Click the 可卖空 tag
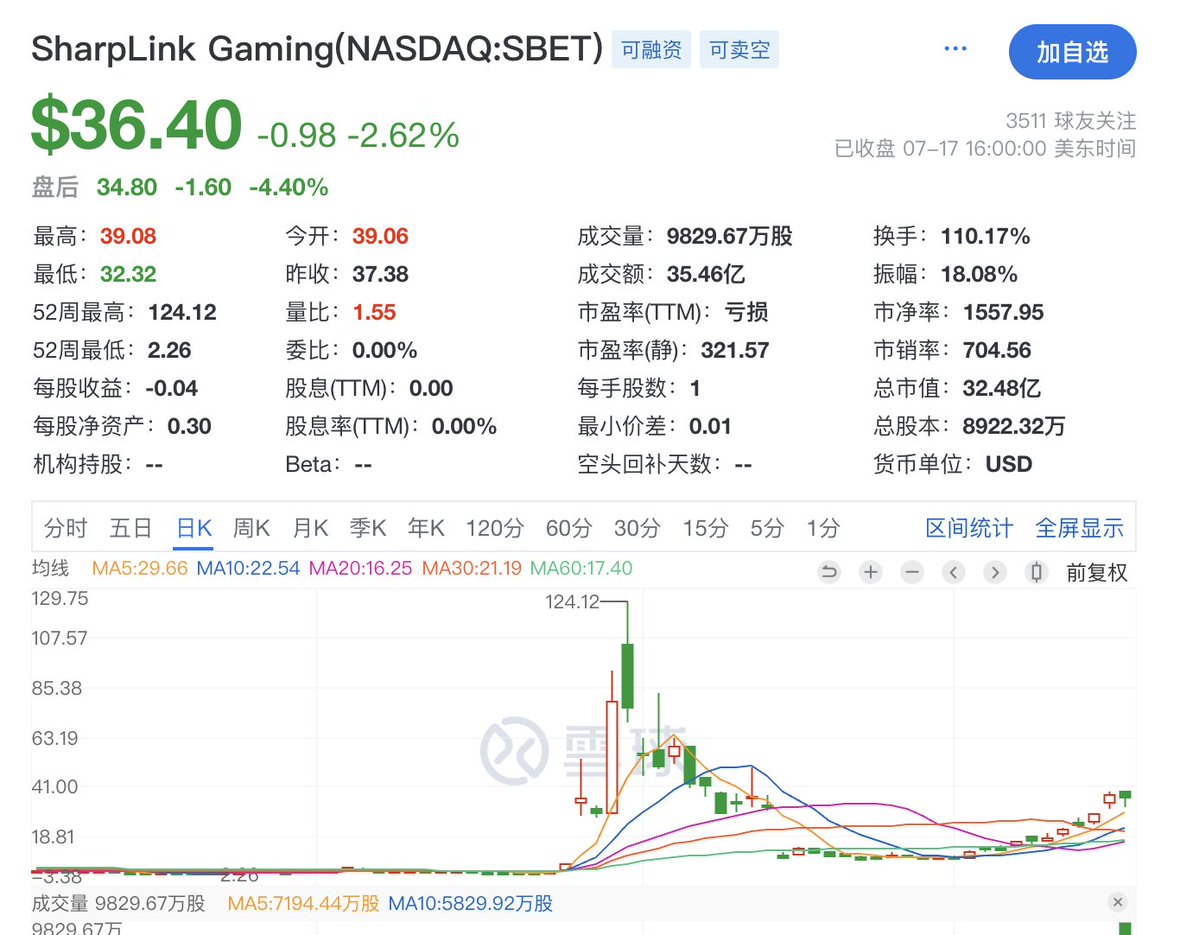Viewport: 1199px width, 935px height. (739, 50)
